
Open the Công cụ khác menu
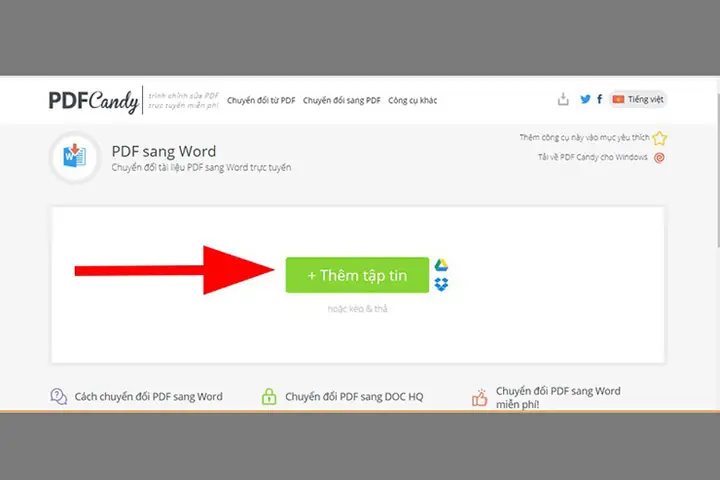click(412, 100)
